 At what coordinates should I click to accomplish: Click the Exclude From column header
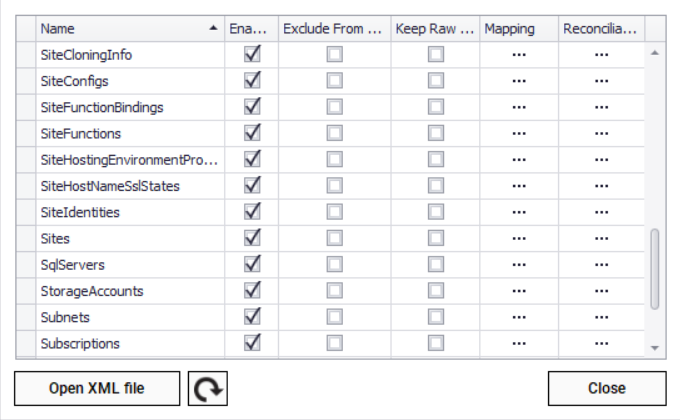click(333, 29)
